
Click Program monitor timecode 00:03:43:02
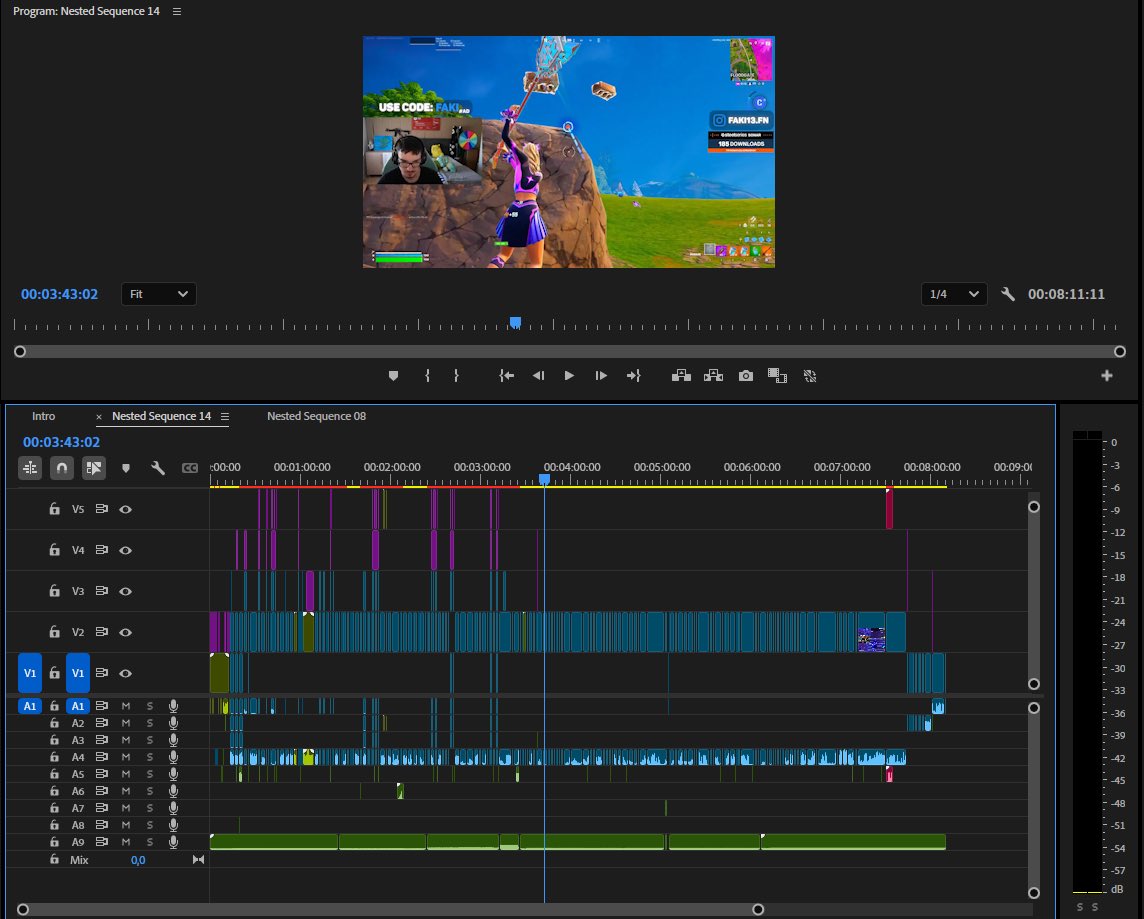tap(59, 294)
